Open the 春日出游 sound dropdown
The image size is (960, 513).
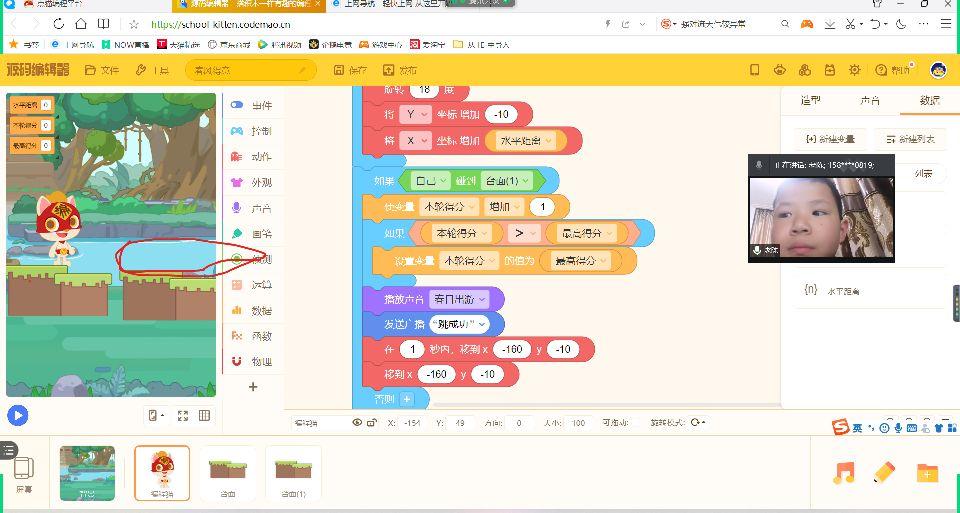tap(459, 299)
